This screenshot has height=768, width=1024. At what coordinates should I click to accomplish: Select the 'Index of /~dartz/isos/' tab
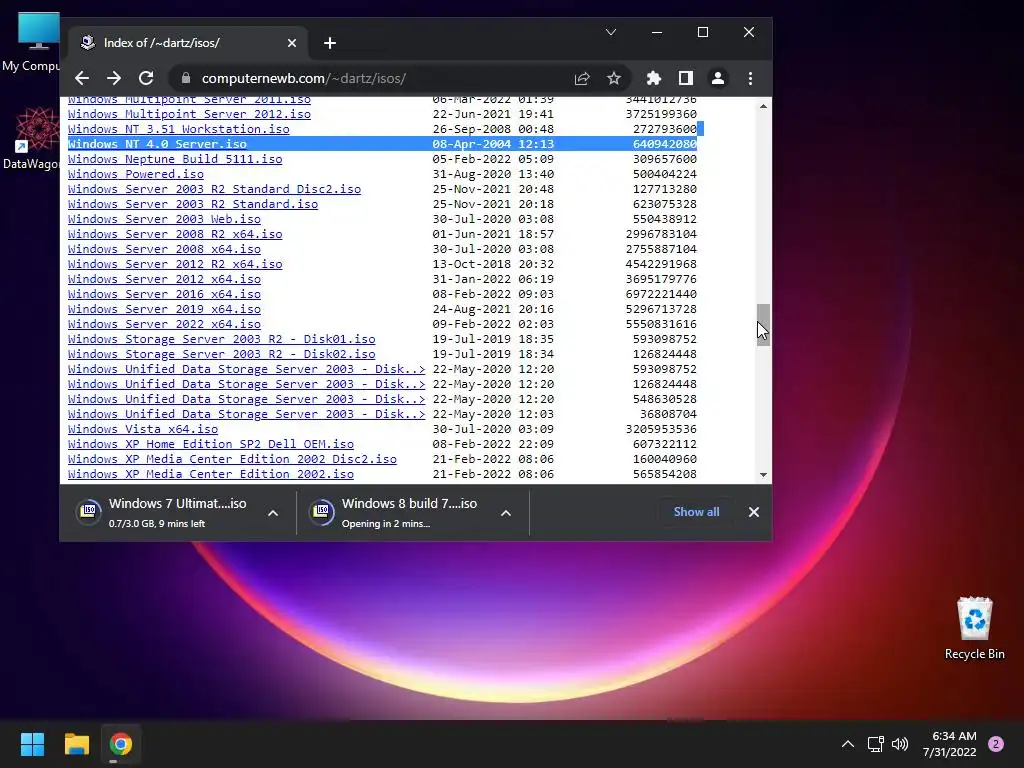coord(189,42)
